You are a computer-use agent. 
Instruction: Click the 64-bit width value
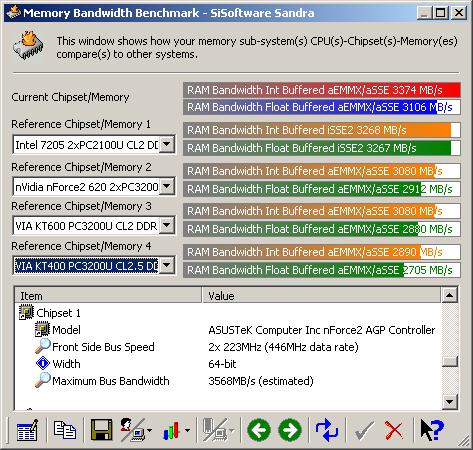[222, 364]
